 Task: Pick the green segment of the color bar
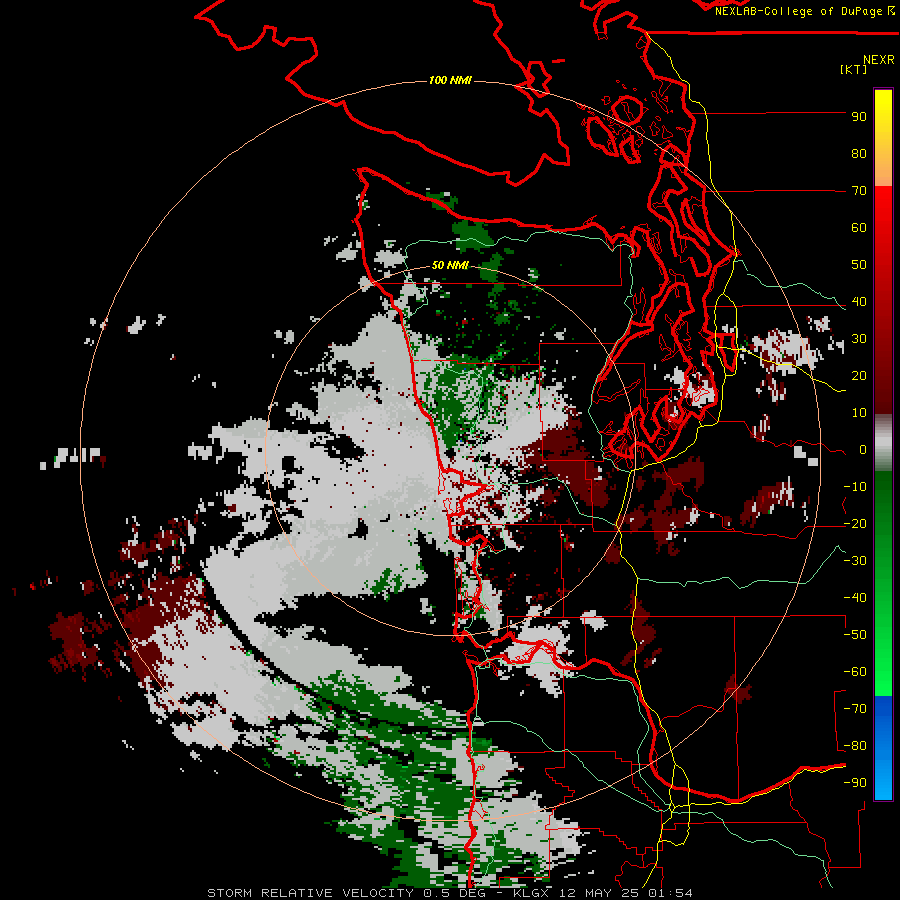883,584
